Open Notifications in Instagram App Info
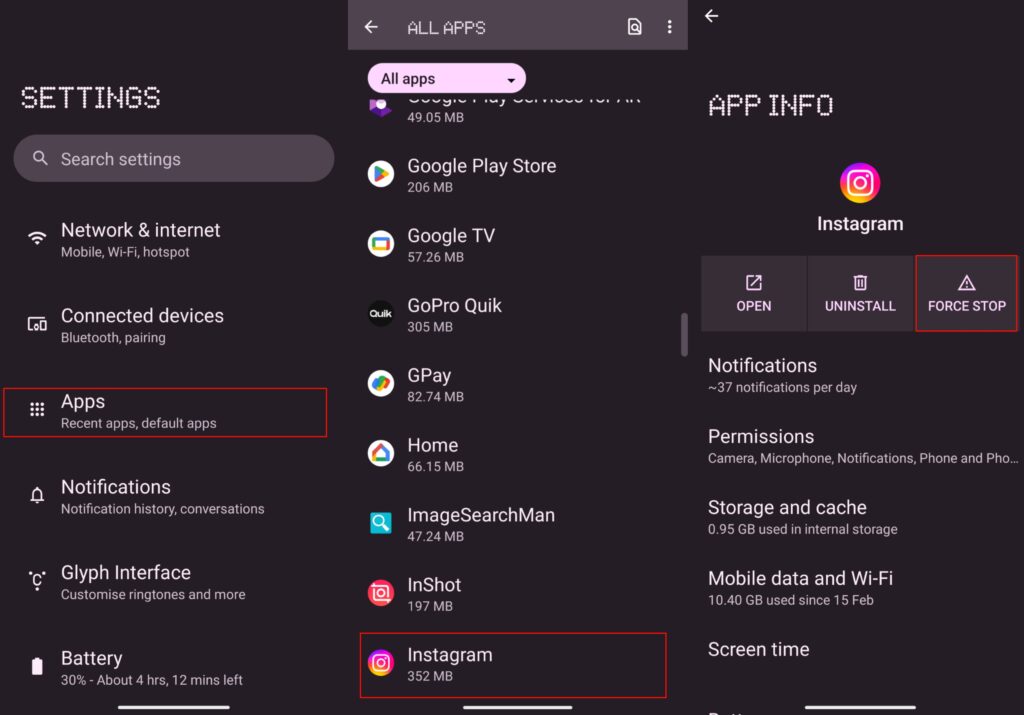The height and width of the screenshot is (715, 1024). click(x=859, y=375)
